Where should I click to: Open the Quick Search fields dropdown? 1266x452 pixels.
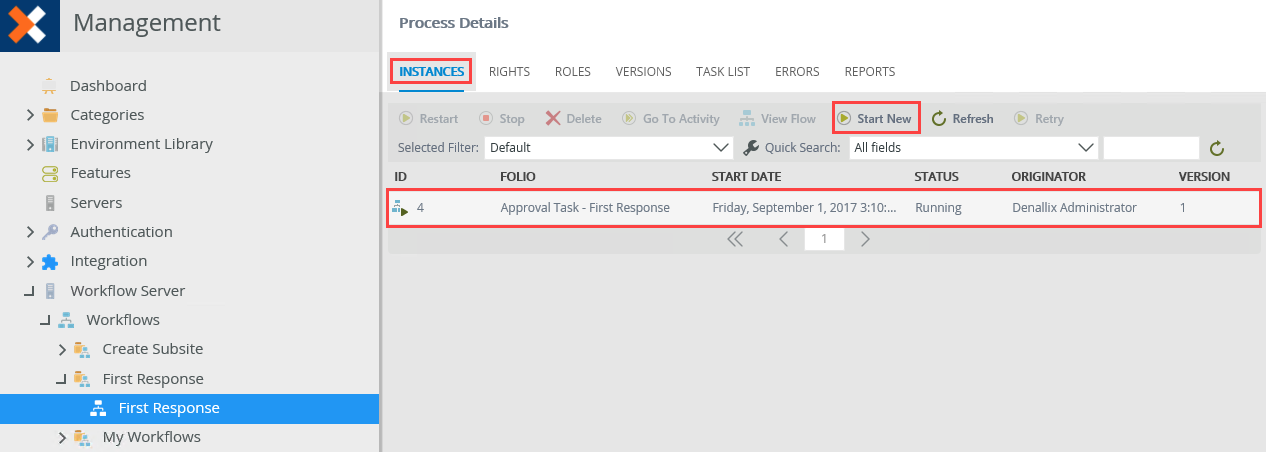click(975, 147)
